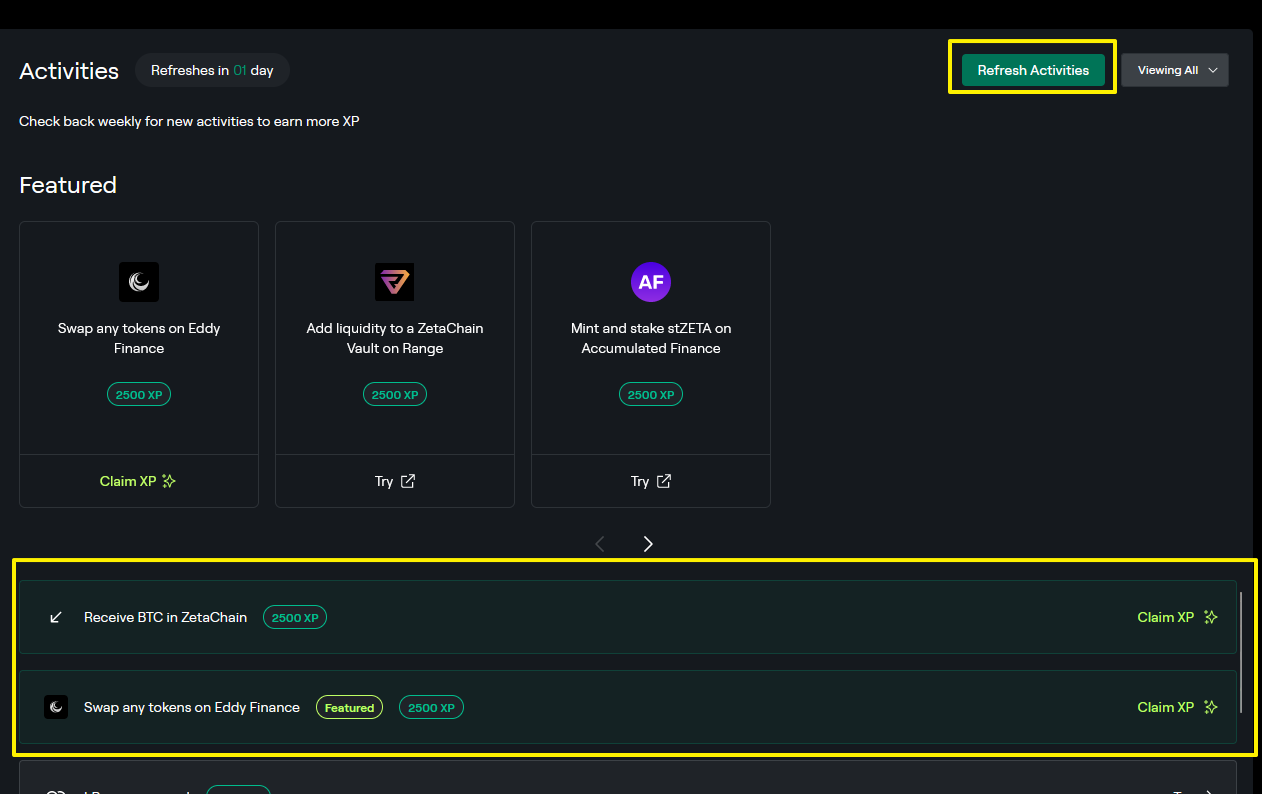Click the sparkle icon on the featured card Claim XP
The image size is (1262, 794).
click(x=169, y=481)
